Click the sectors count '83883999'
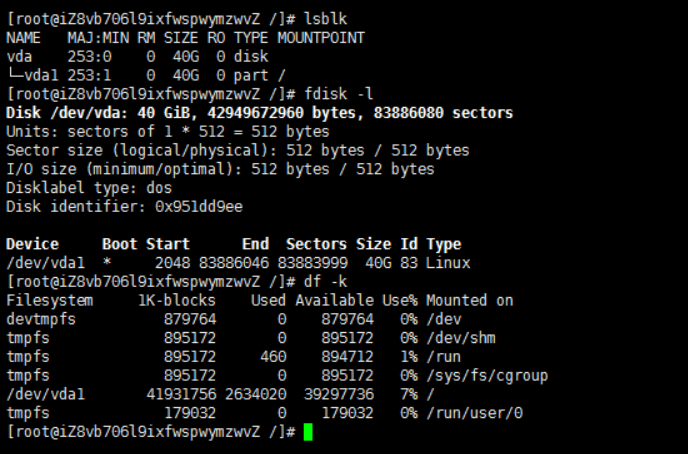Image resolution: width=688 pixels, height=454 pixels. [x=313, y=263]
